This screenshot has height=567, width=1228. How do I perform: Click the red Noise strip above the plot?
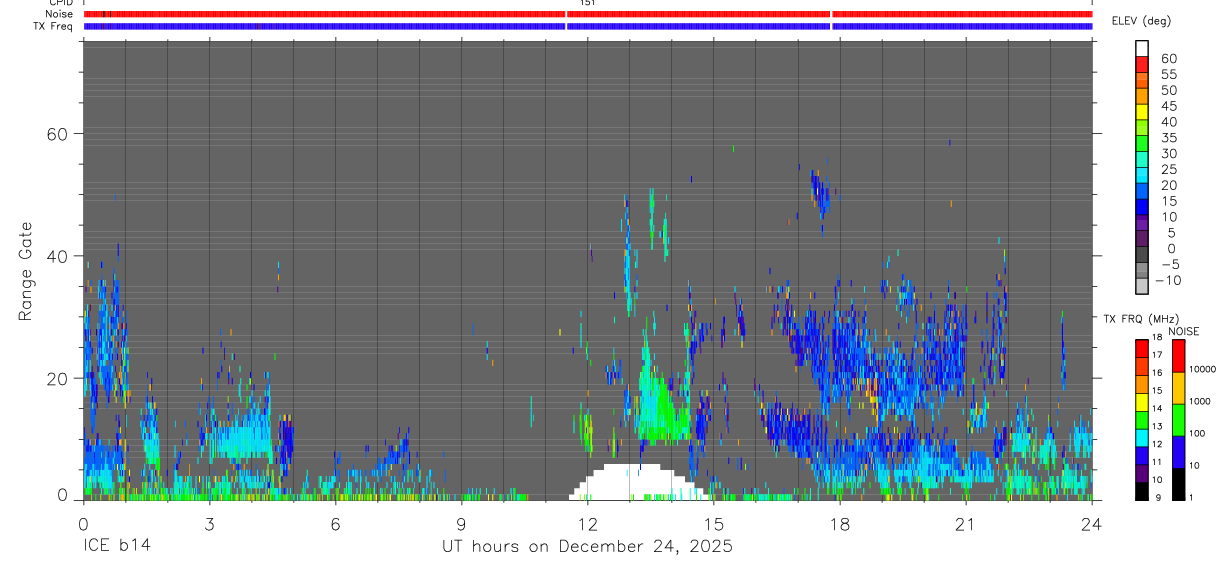[588, 14]
